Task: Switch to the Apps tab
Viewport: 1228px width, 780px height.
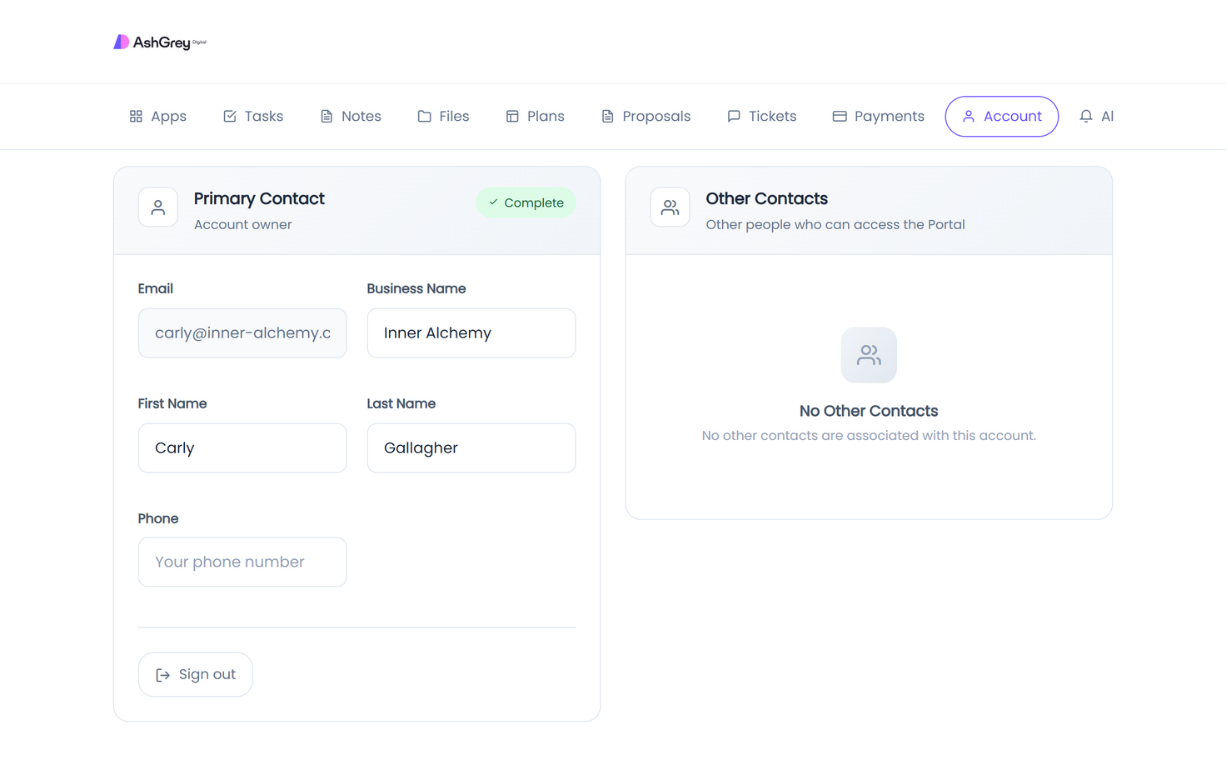Action: click(x=157, y=116)
